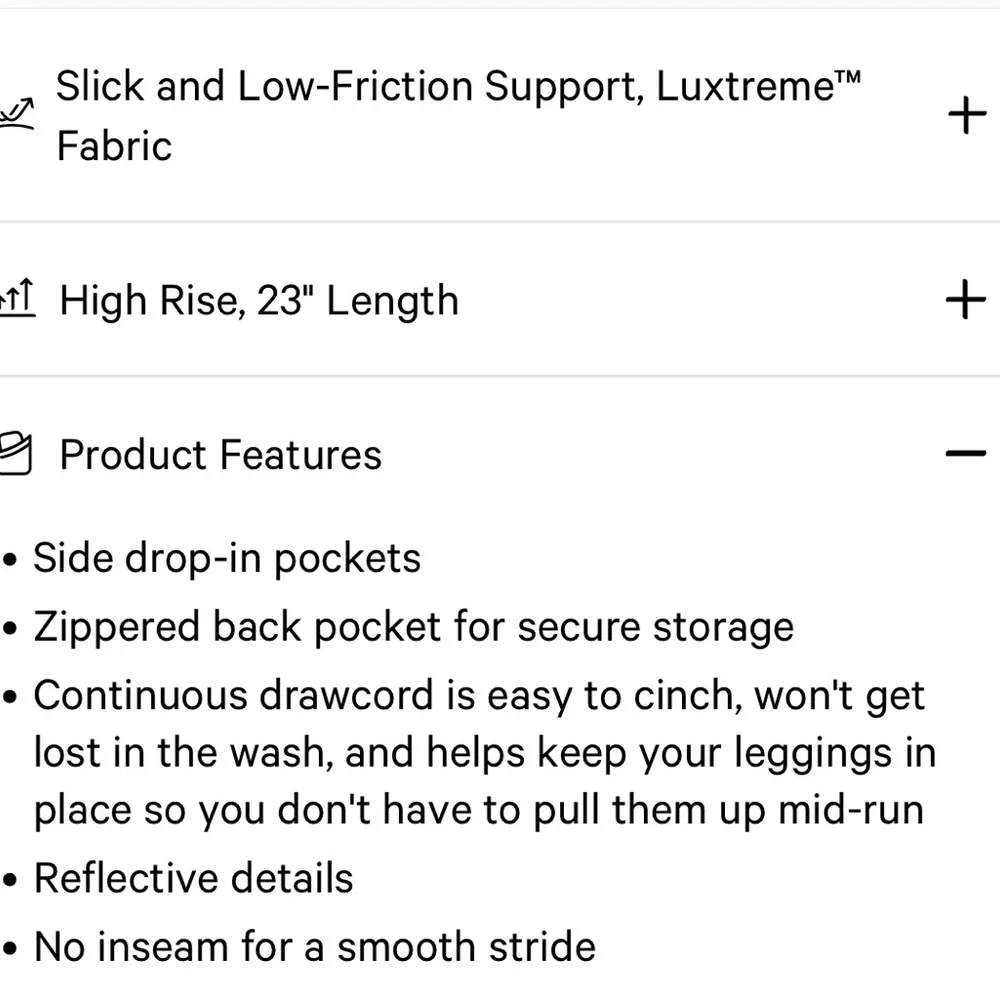This screenshot has width=1000, height=1000.
Task: Click the bullet before Continuous drawcord
Action: click(10, 698)
